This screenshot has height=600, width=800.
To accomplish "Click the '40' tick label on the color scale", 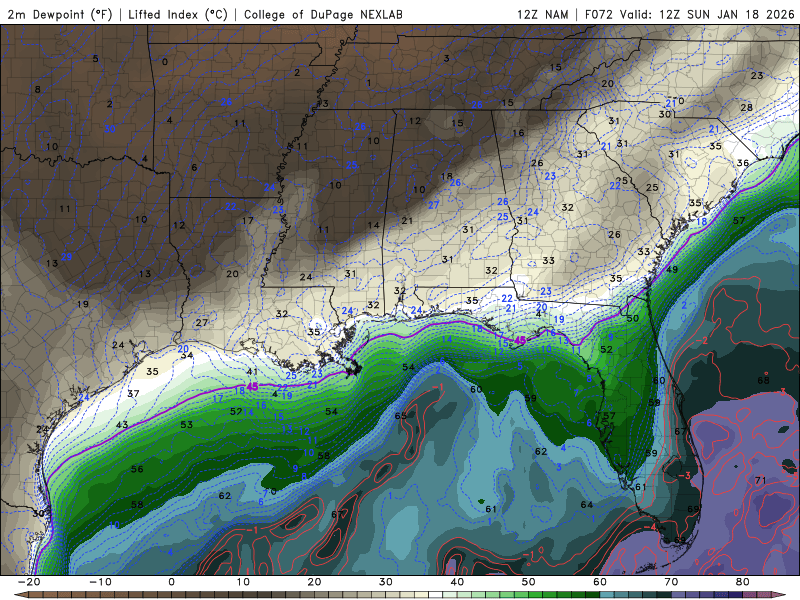I will 457,582.
